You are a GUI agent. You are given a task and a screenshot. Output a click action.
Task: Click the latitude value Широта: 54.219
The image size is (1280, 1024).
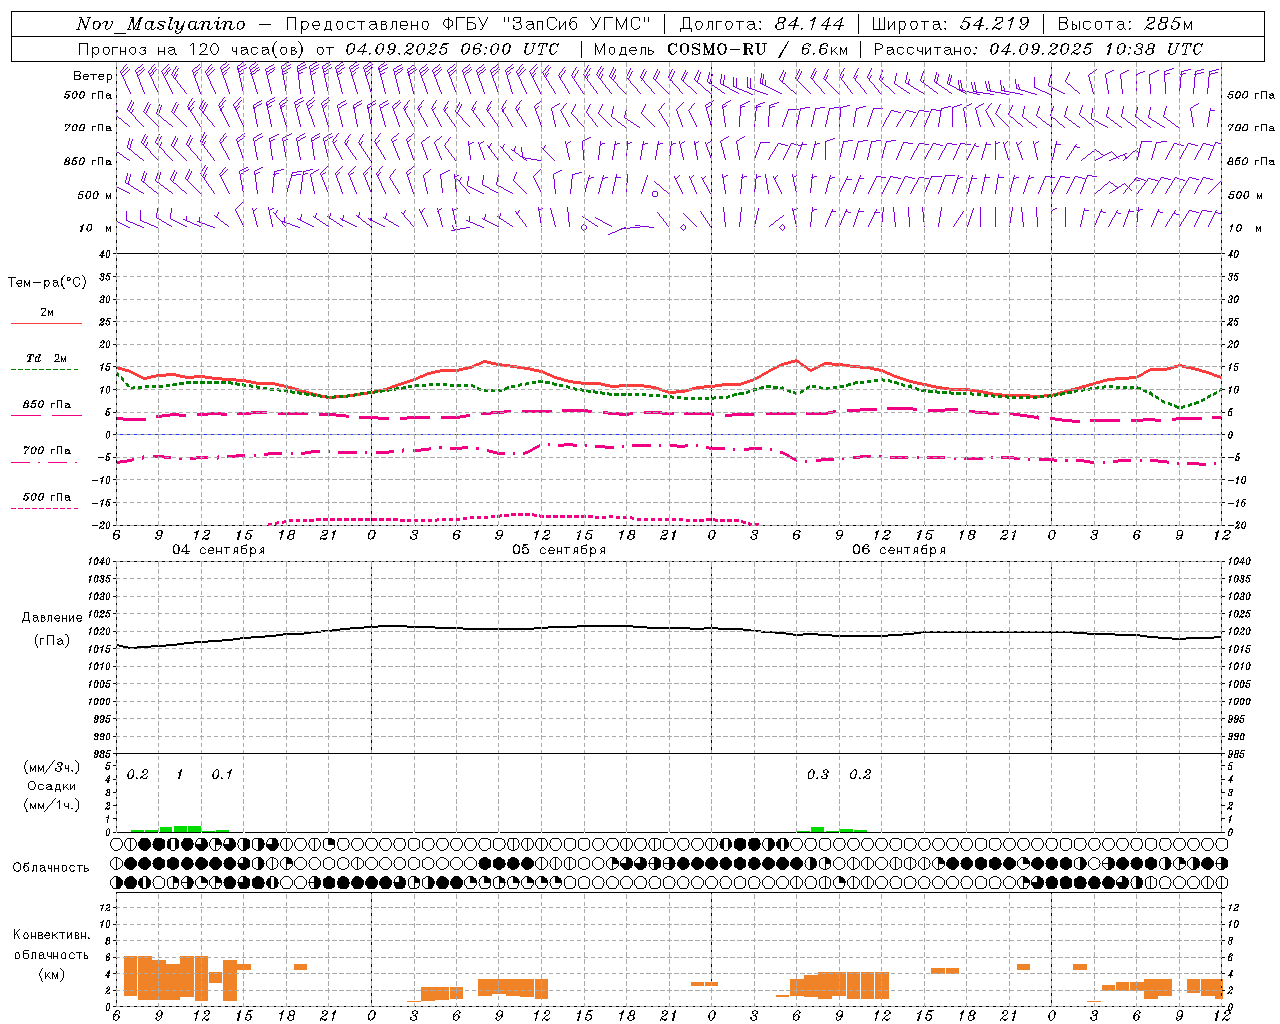point(950,24)
